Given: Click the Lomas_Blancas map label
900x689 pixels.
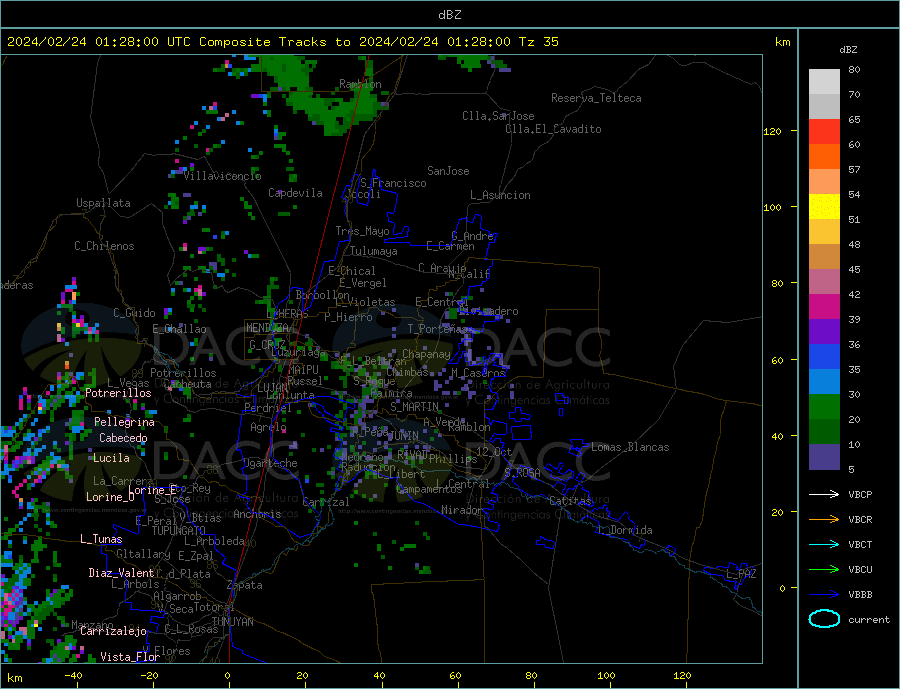Looking at the screenshot, I should pyautogui.click(x=630, y=447).
